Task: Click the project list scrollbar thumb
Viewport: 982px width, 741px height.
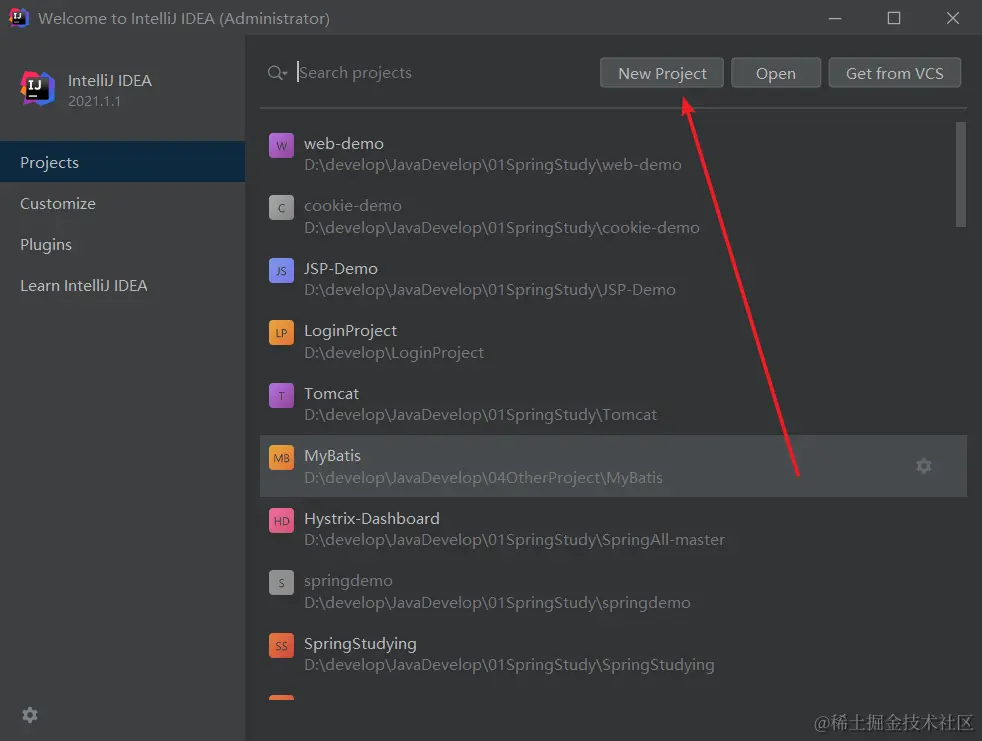Action: [961, 174]
